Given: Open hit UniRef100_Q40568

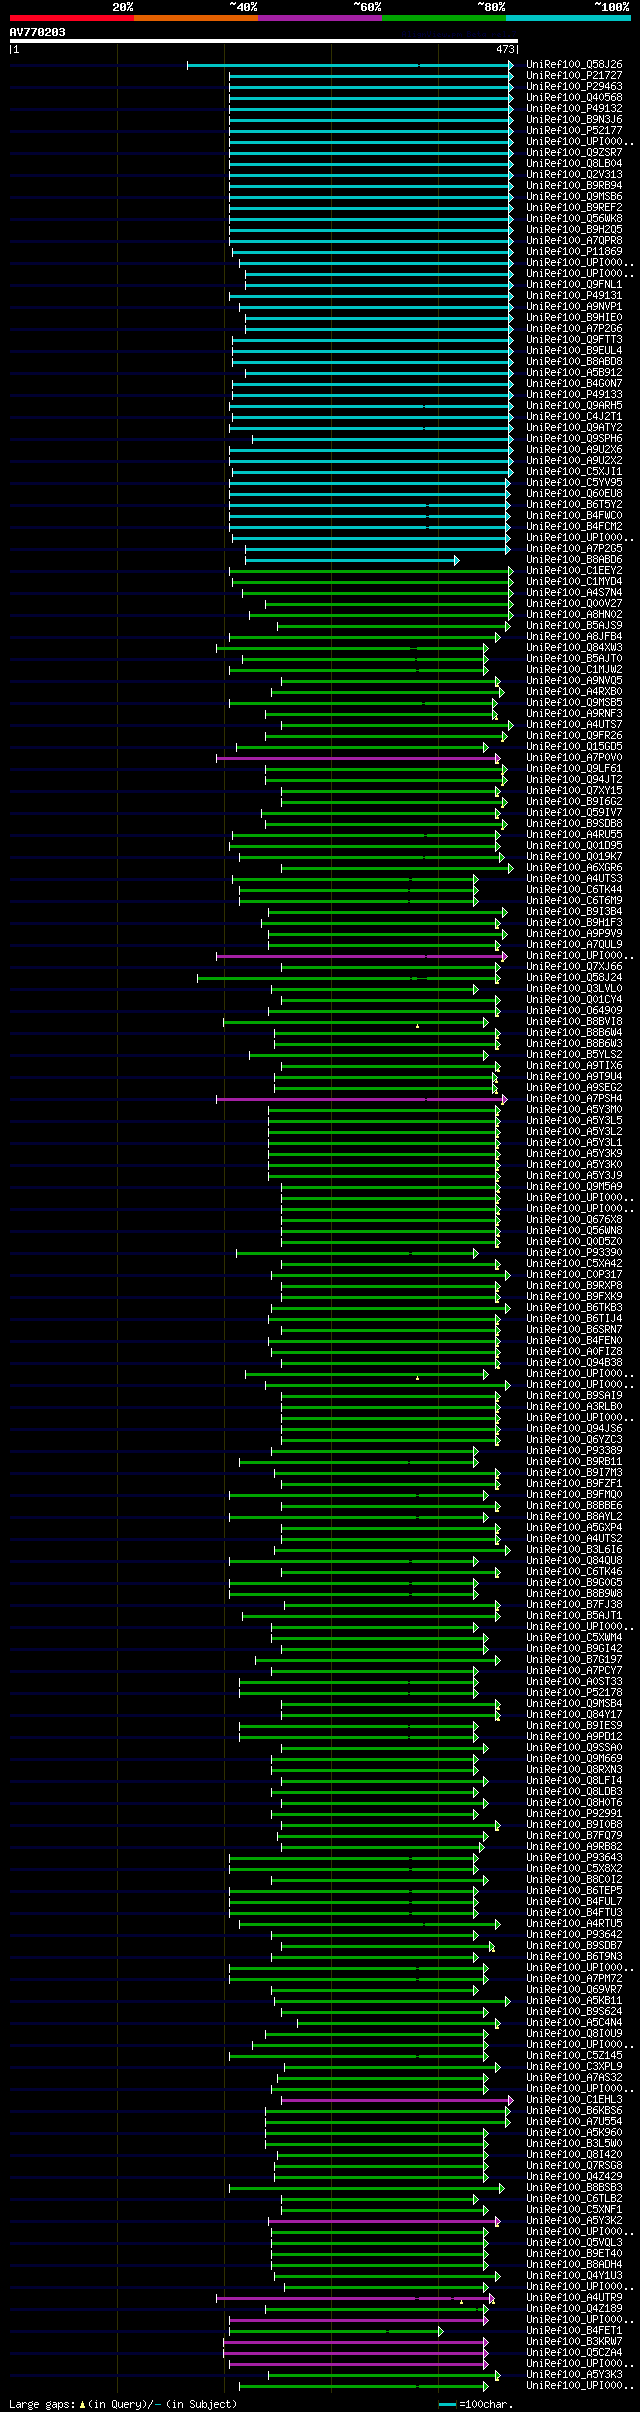Looking at the screenshot, I should pyautogui.click(x=574, y=97).
